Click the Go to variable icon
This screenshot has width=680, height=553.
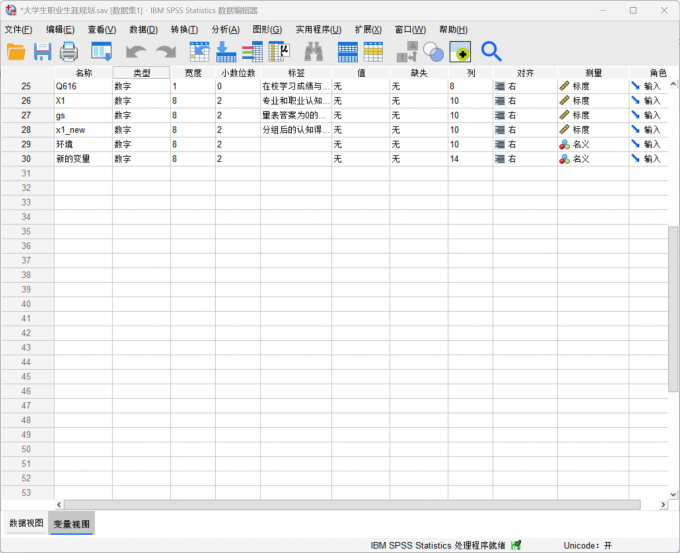[226, 51]
